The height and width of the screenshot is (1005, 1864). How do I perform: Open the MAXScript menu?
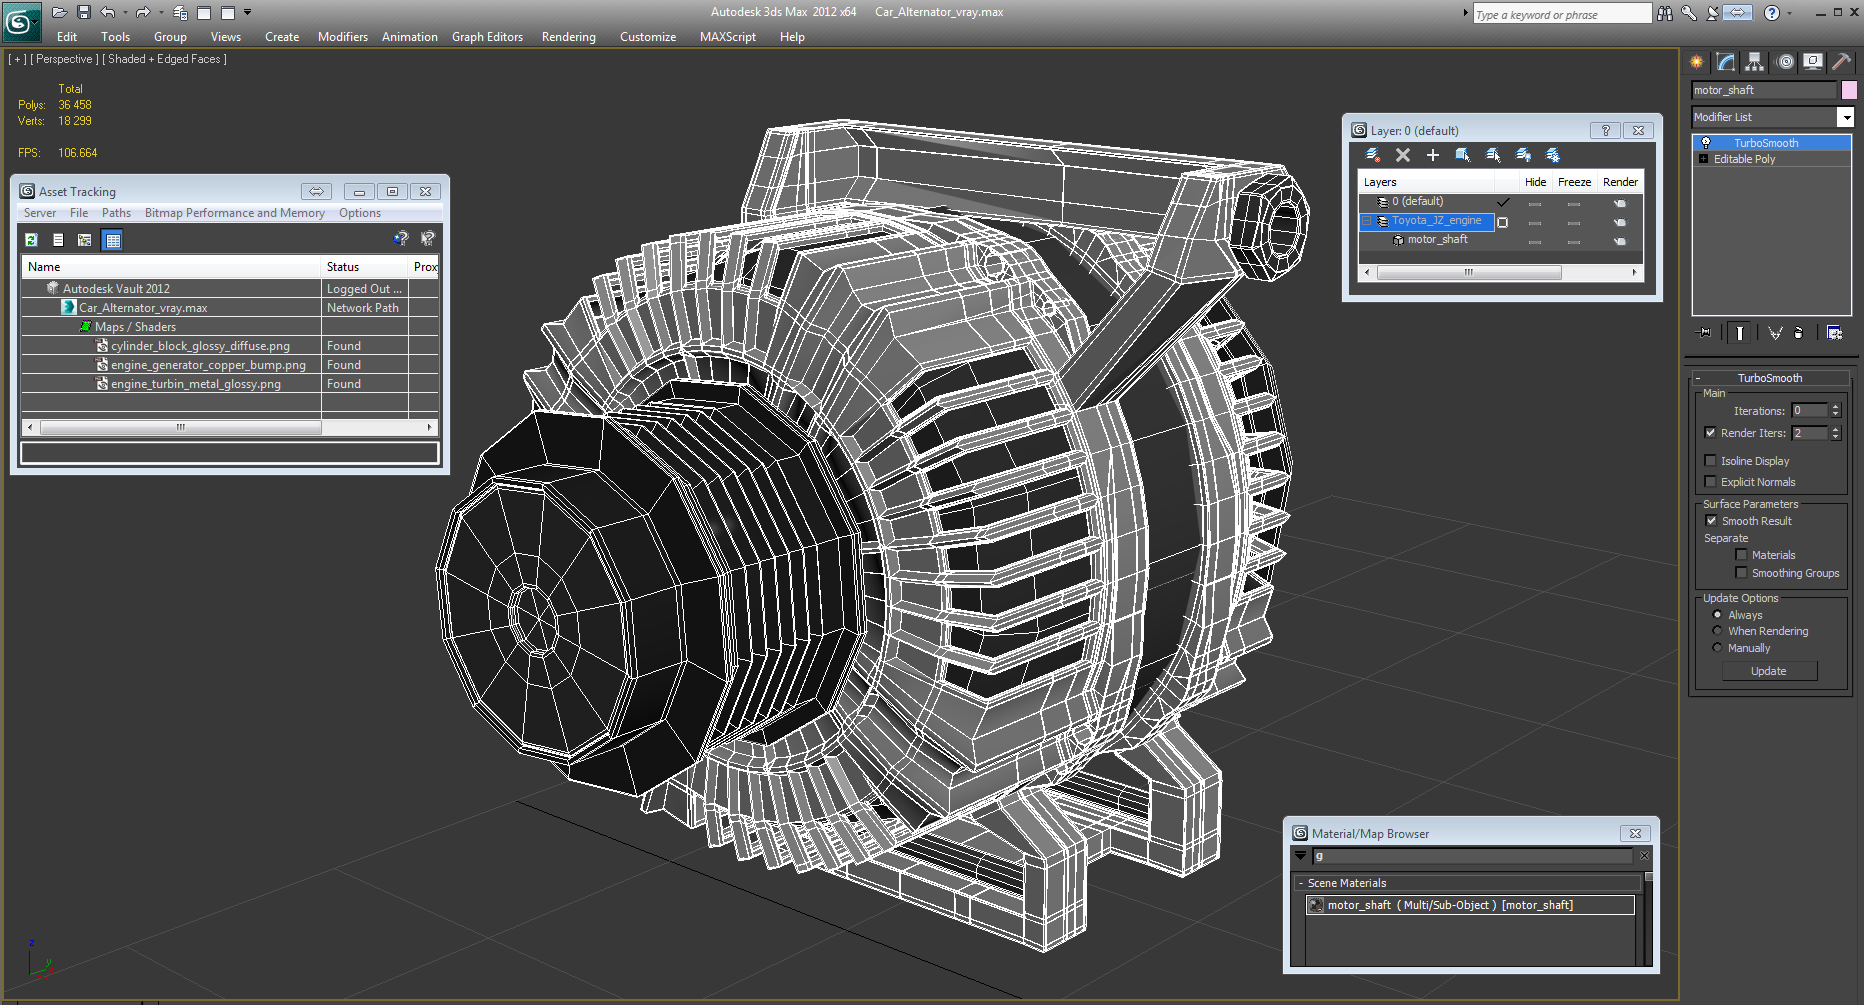pos(728,37)
